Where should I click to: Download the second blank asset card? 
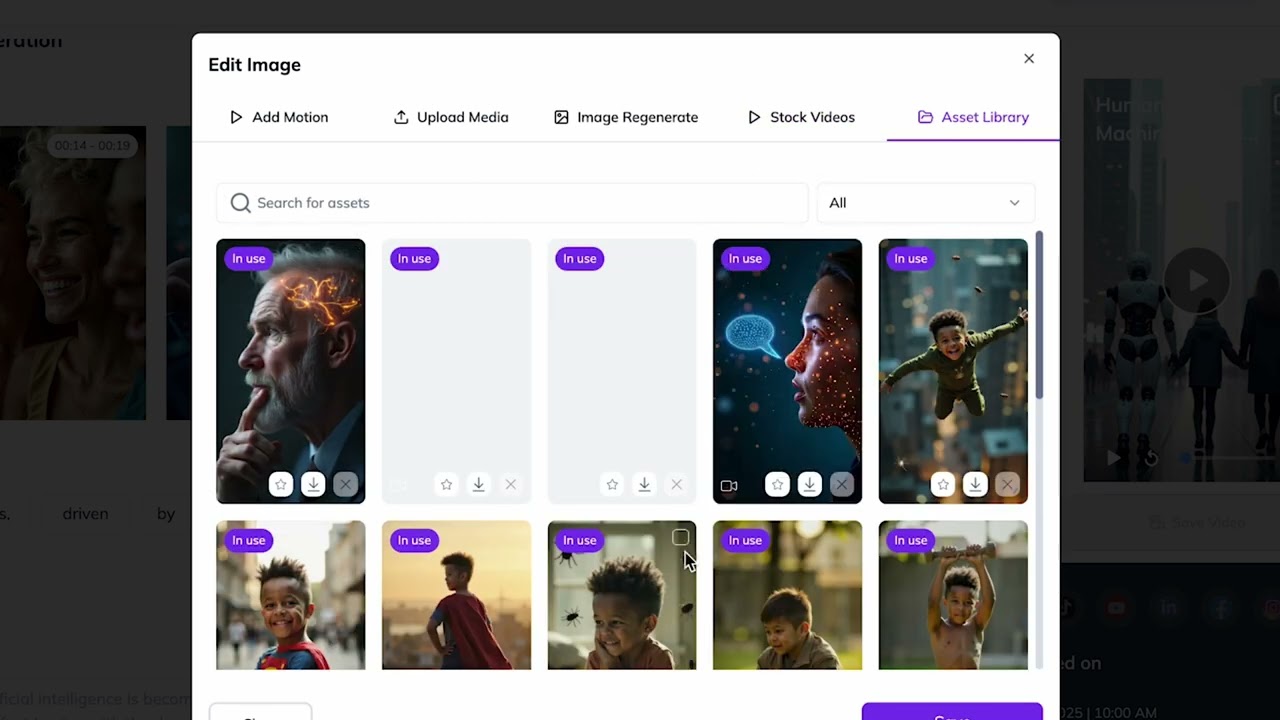644,485
